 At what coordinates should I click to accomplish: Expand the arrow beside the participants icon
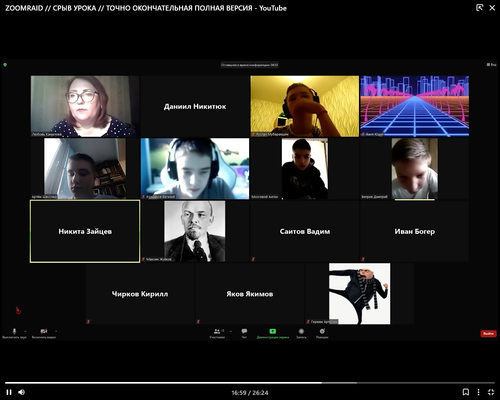click(231, 331)
